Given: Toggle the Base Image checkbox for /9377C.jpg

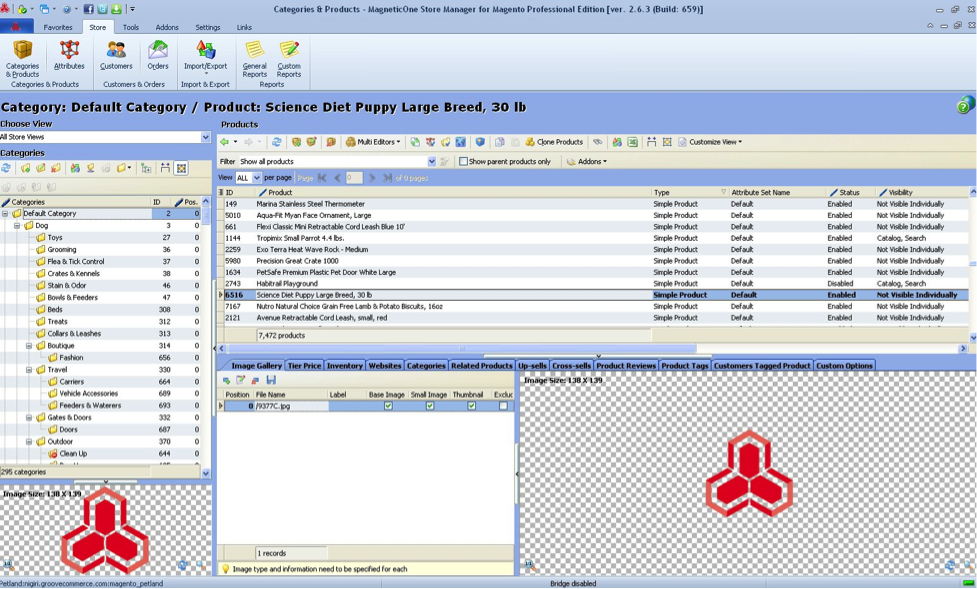Looking at the screenshot, I should pyautogui.click(x=388, y=406).
